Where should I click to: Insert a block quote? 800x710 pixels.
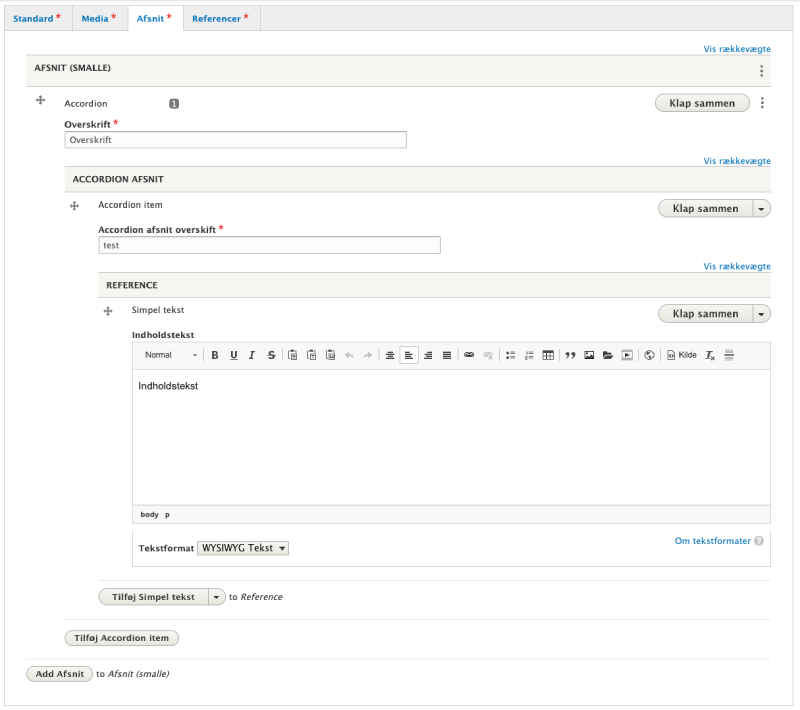(x=570, y=355)
